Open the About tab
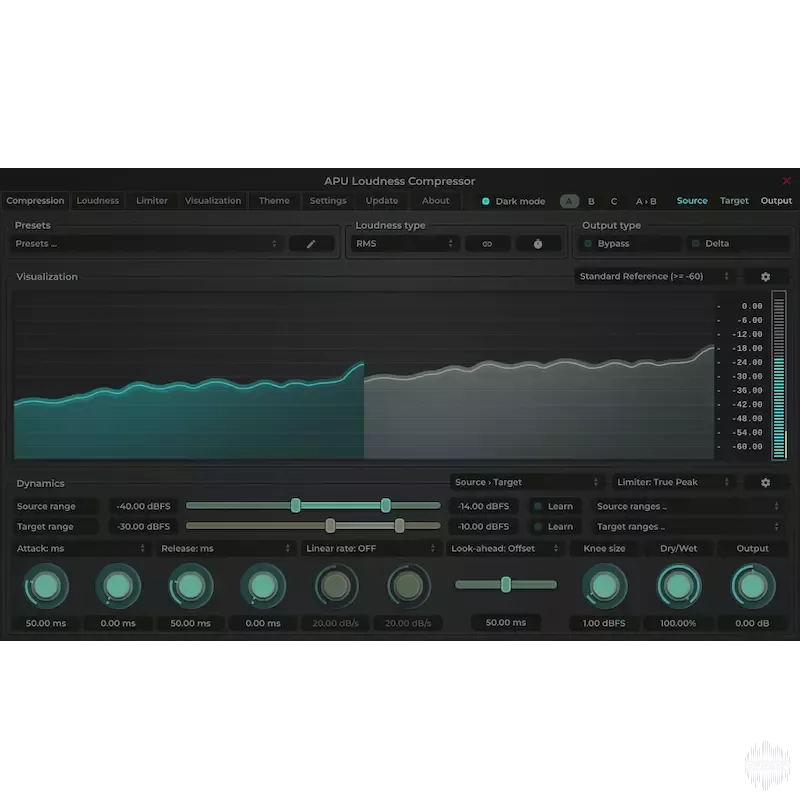The height and width of the screenshot is (800, 800). point(435,201)
